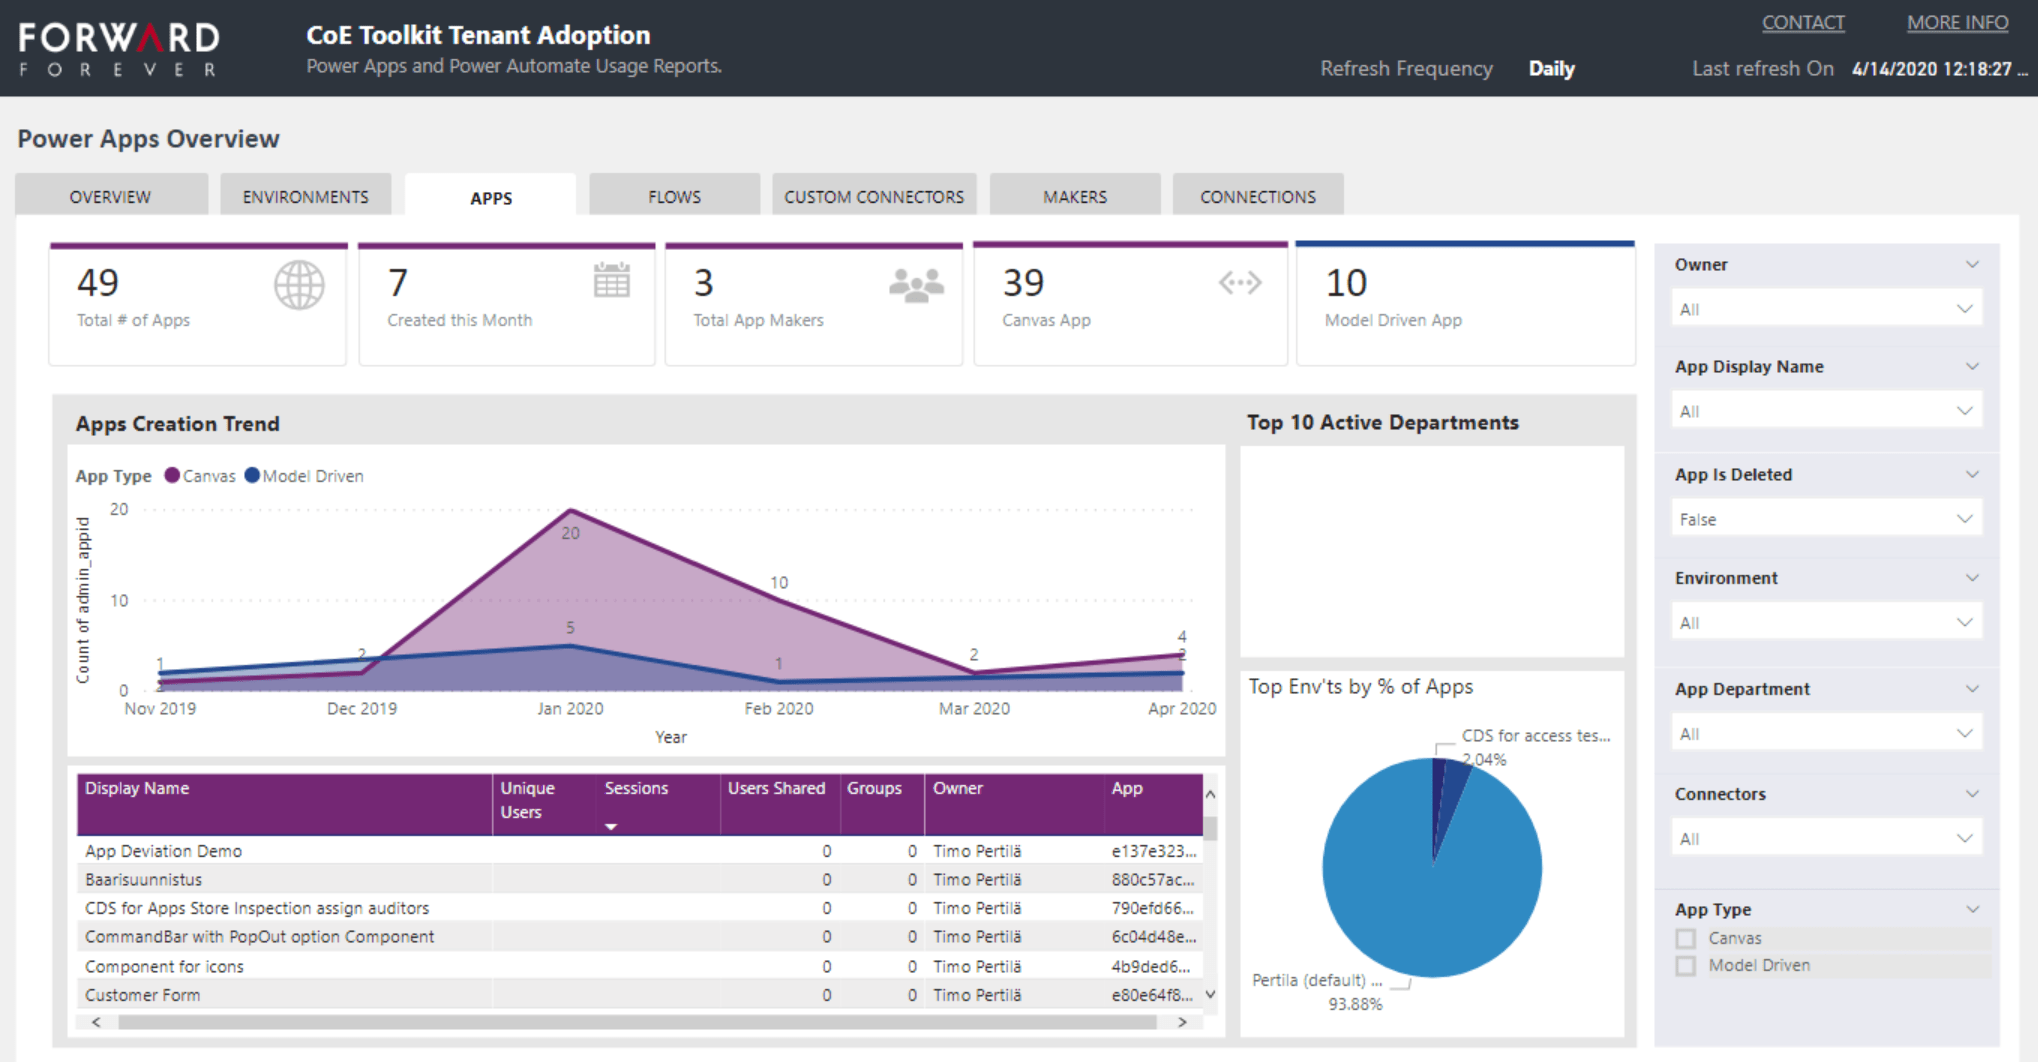2038x1062 pixels.
Task: Check the Model Driven app type checkbox
Action: 1686,966
